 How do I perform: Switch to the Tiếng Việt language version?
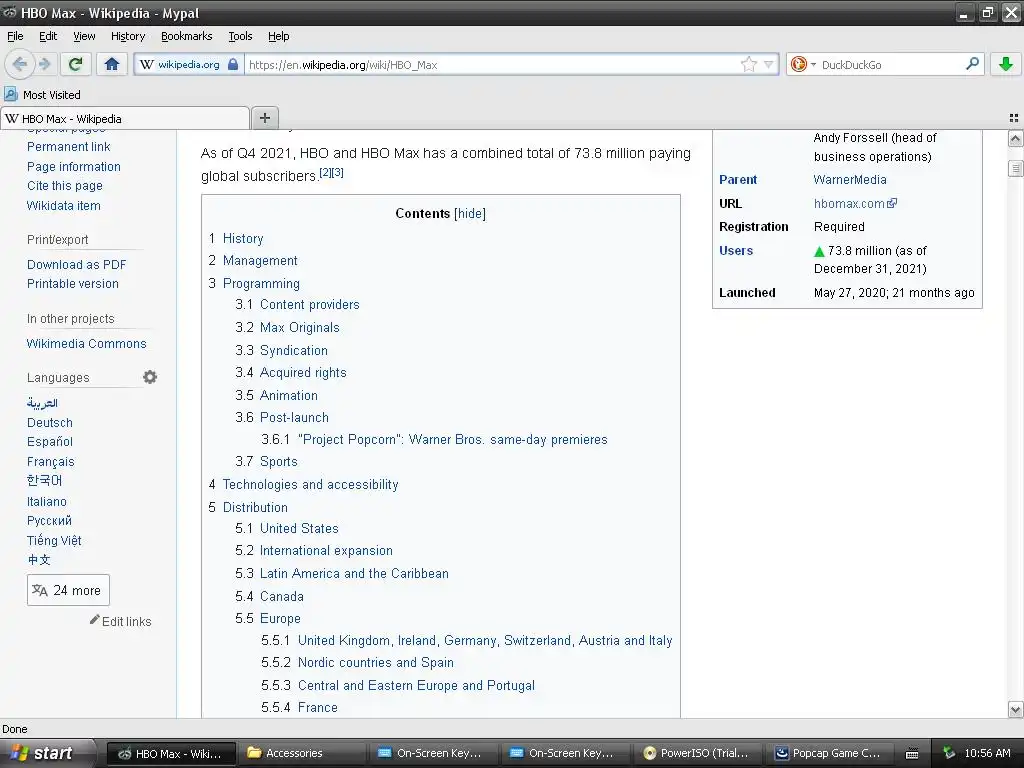(54, 540)
